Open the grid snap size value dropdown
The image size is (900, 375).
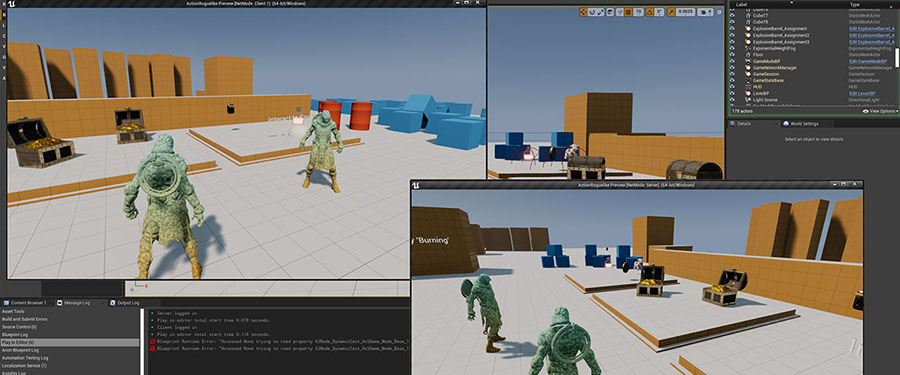pos(638,11)
